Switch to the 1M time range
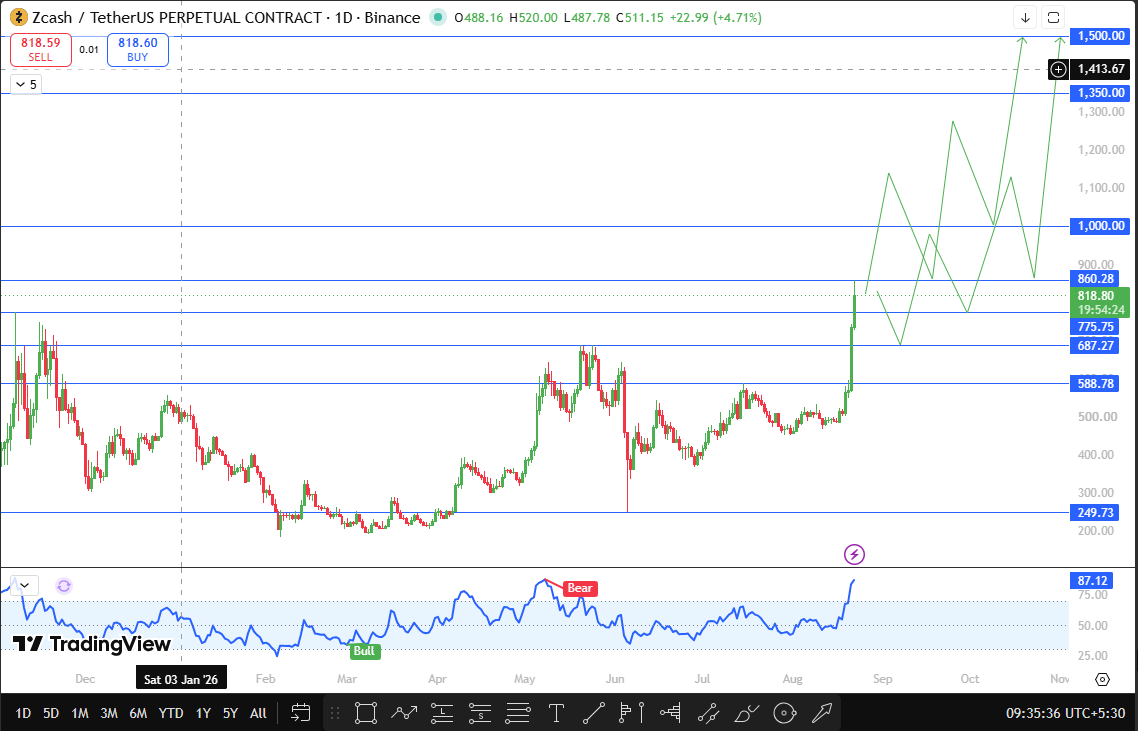The height and width of the screenshot is (731, 1138). (80, 713)
